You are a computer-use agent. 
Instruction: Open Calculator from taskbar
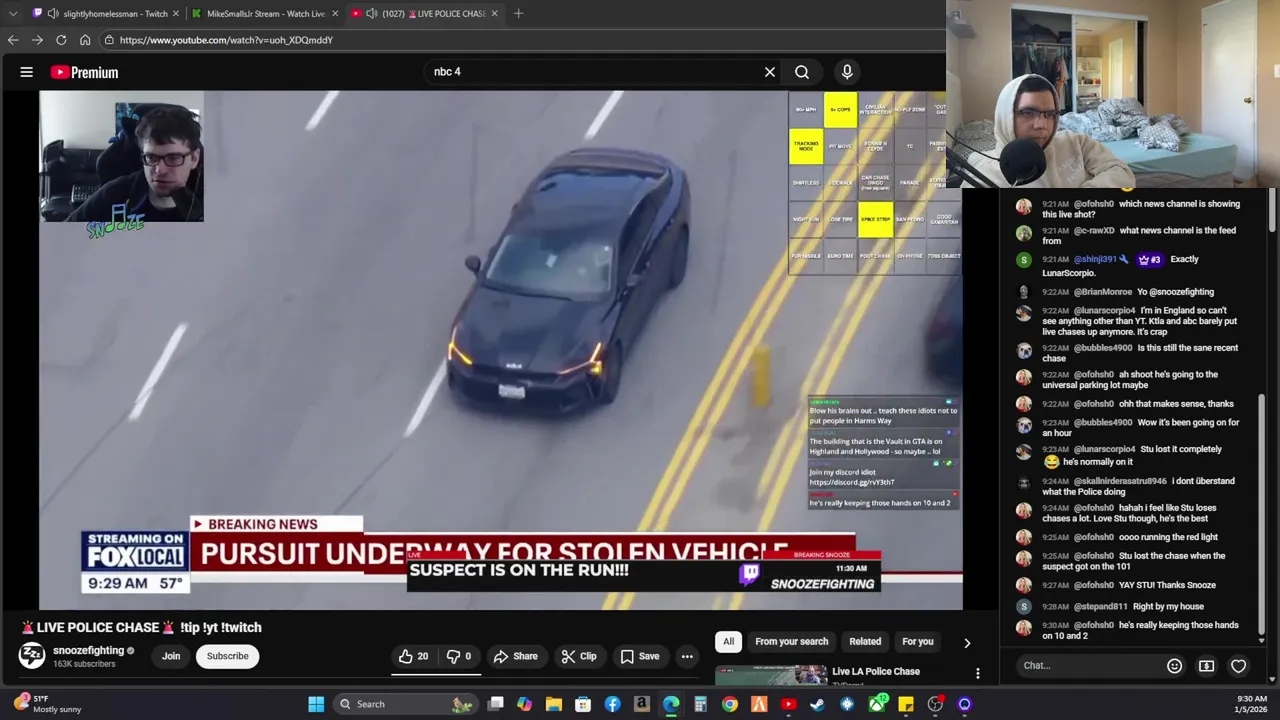[700, 704]
